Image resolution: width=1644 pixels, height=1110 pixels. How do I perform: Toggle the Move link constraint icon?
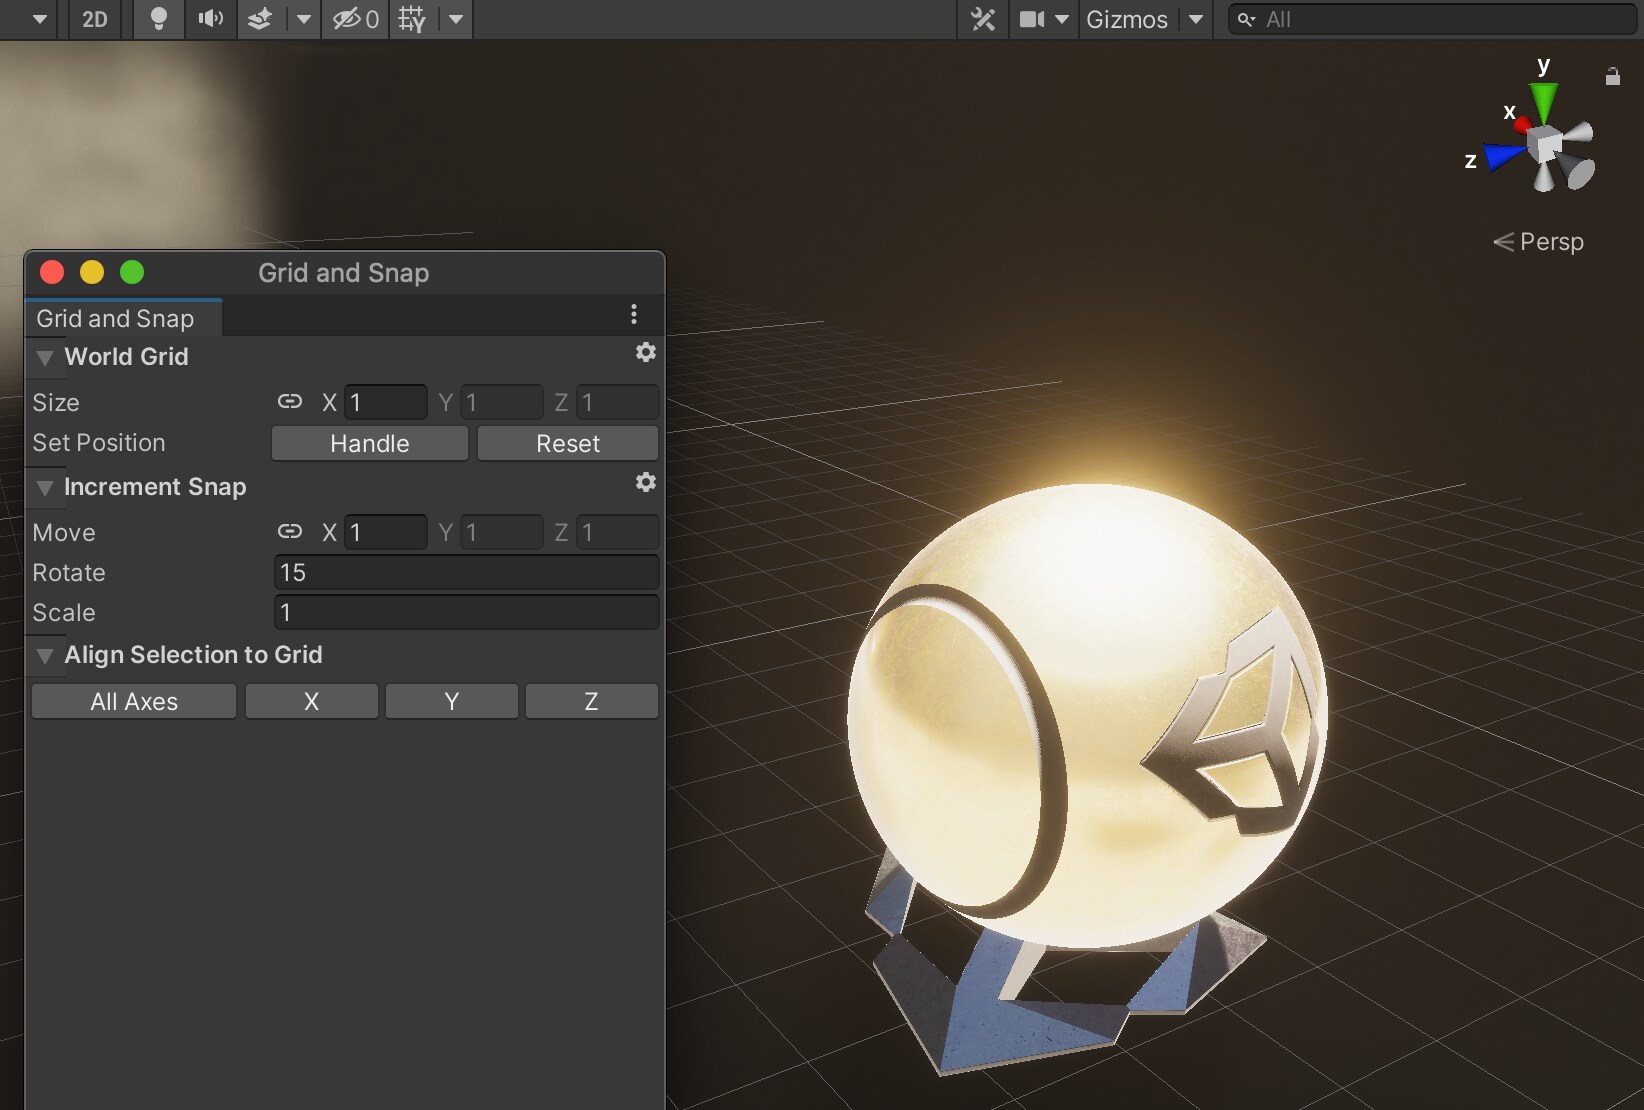(290, 532)
